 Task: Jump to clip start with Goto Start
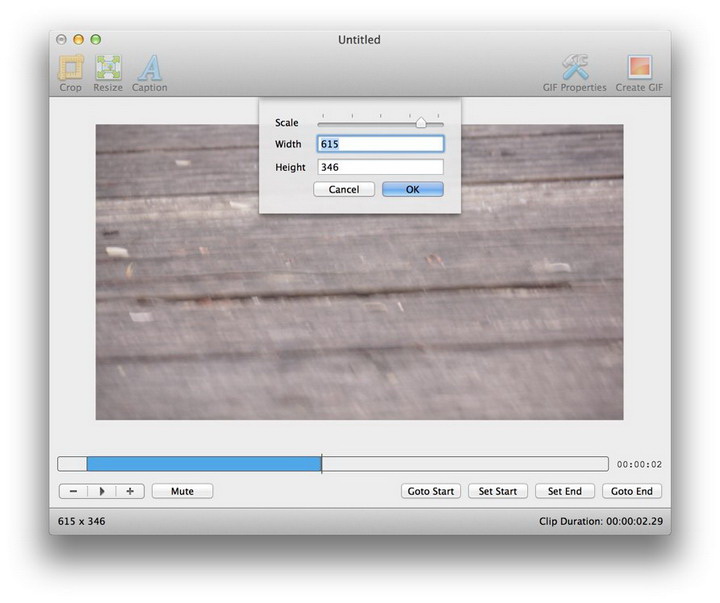pos(431,491)
